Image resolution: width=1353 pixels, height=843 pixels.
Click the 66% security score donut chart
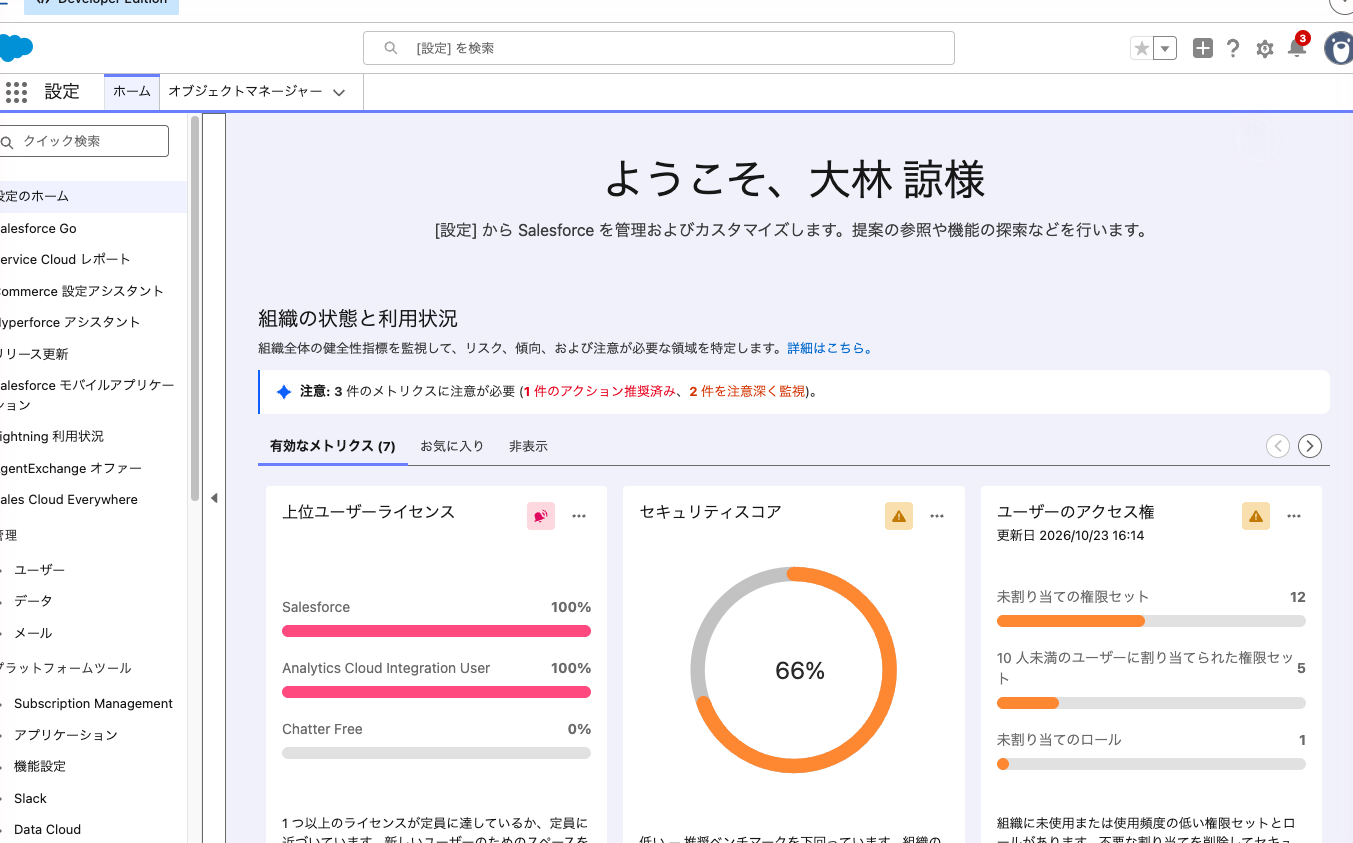794,670
